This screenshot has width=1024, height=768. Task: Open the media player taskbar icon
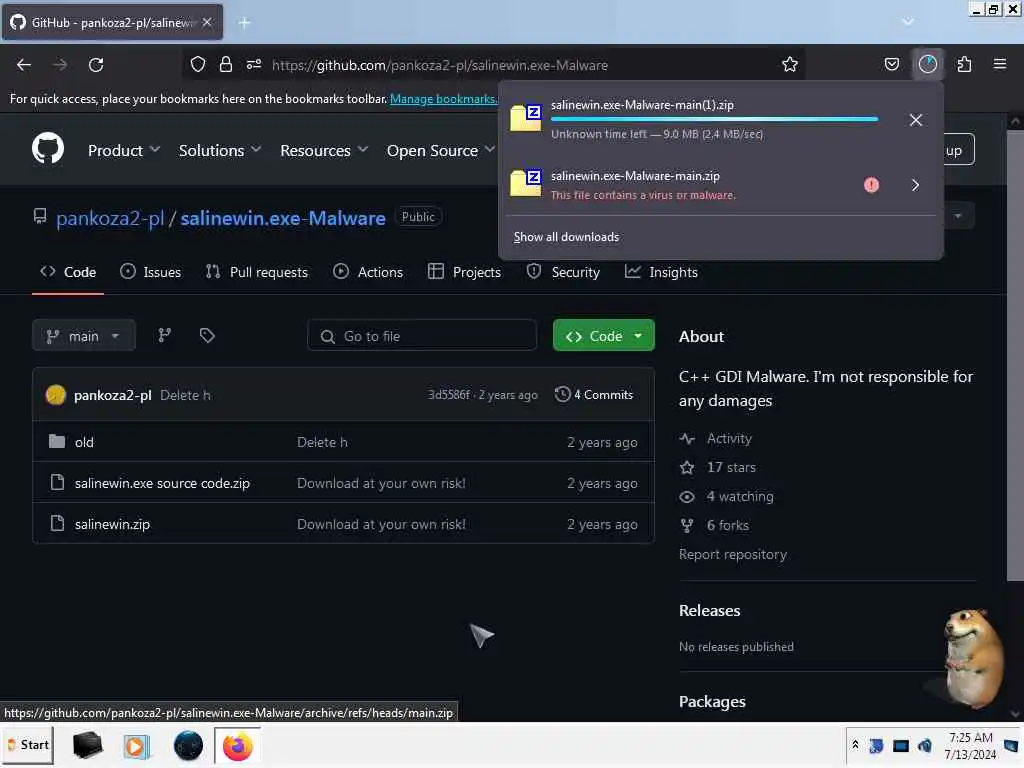click(136, 746)
